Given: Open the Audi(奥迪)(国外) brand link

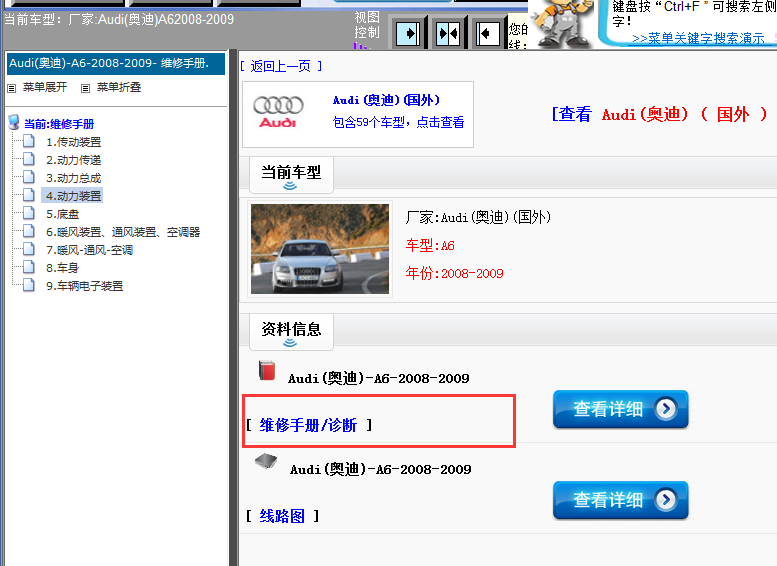Looking at the screenshot, I should tap(387, 100).
